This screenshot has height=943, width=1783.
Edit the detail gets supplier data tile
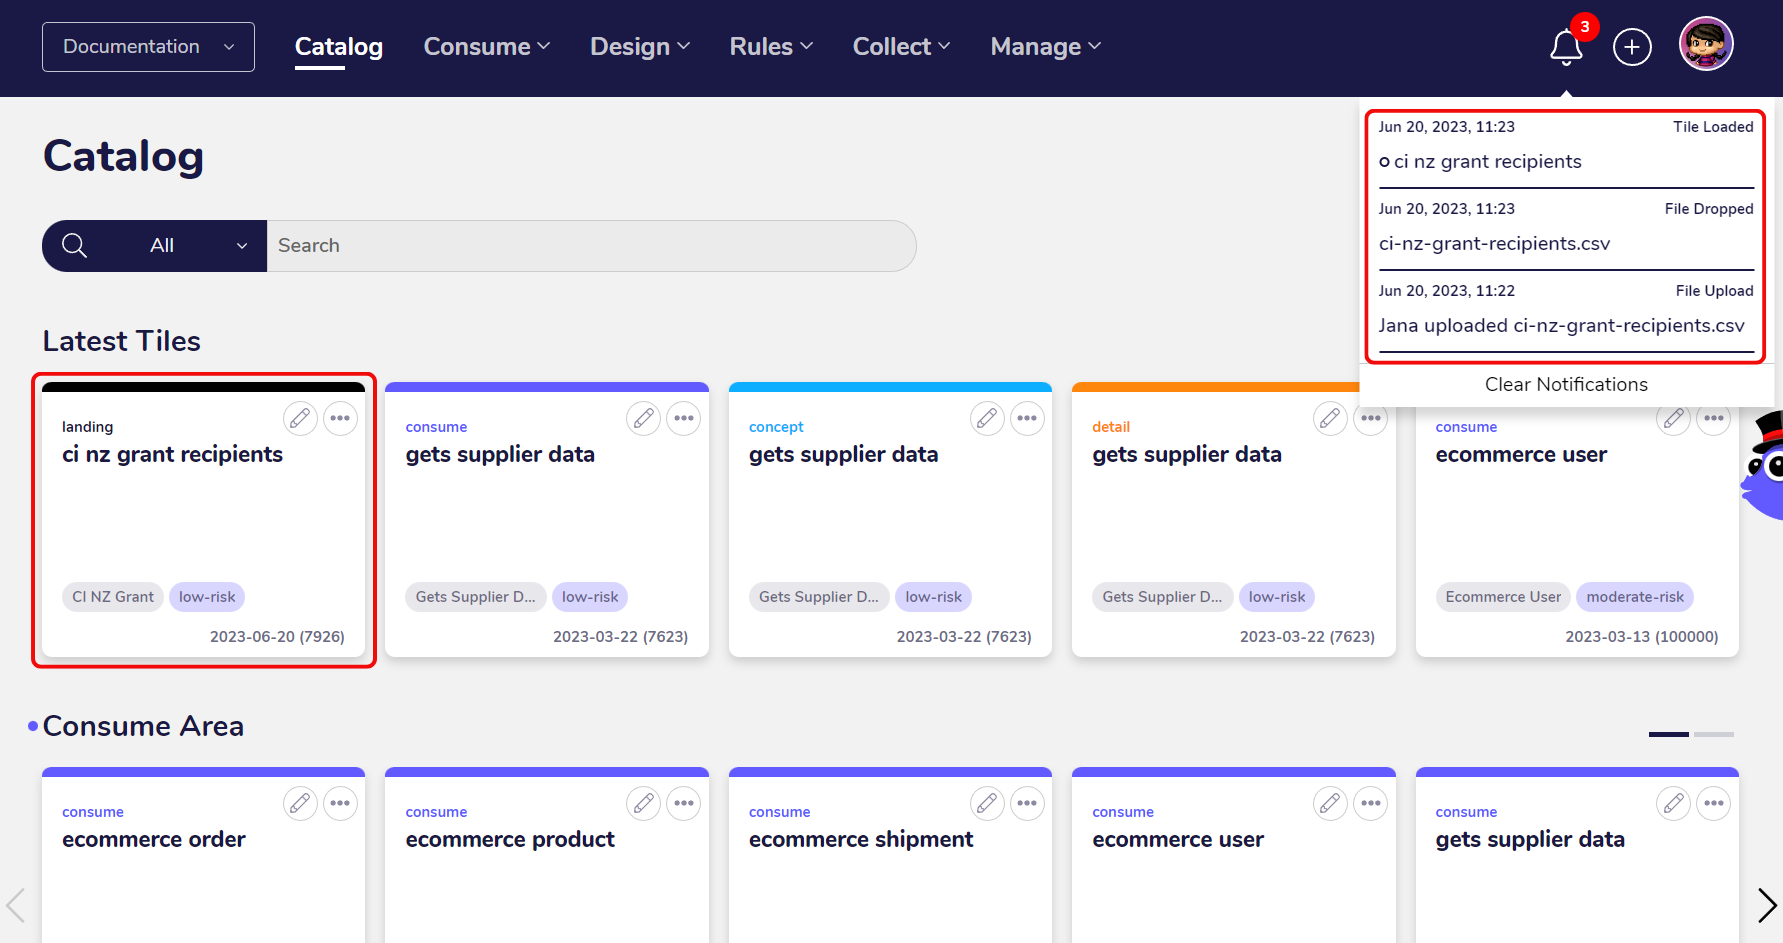[x=1330, y=418]
